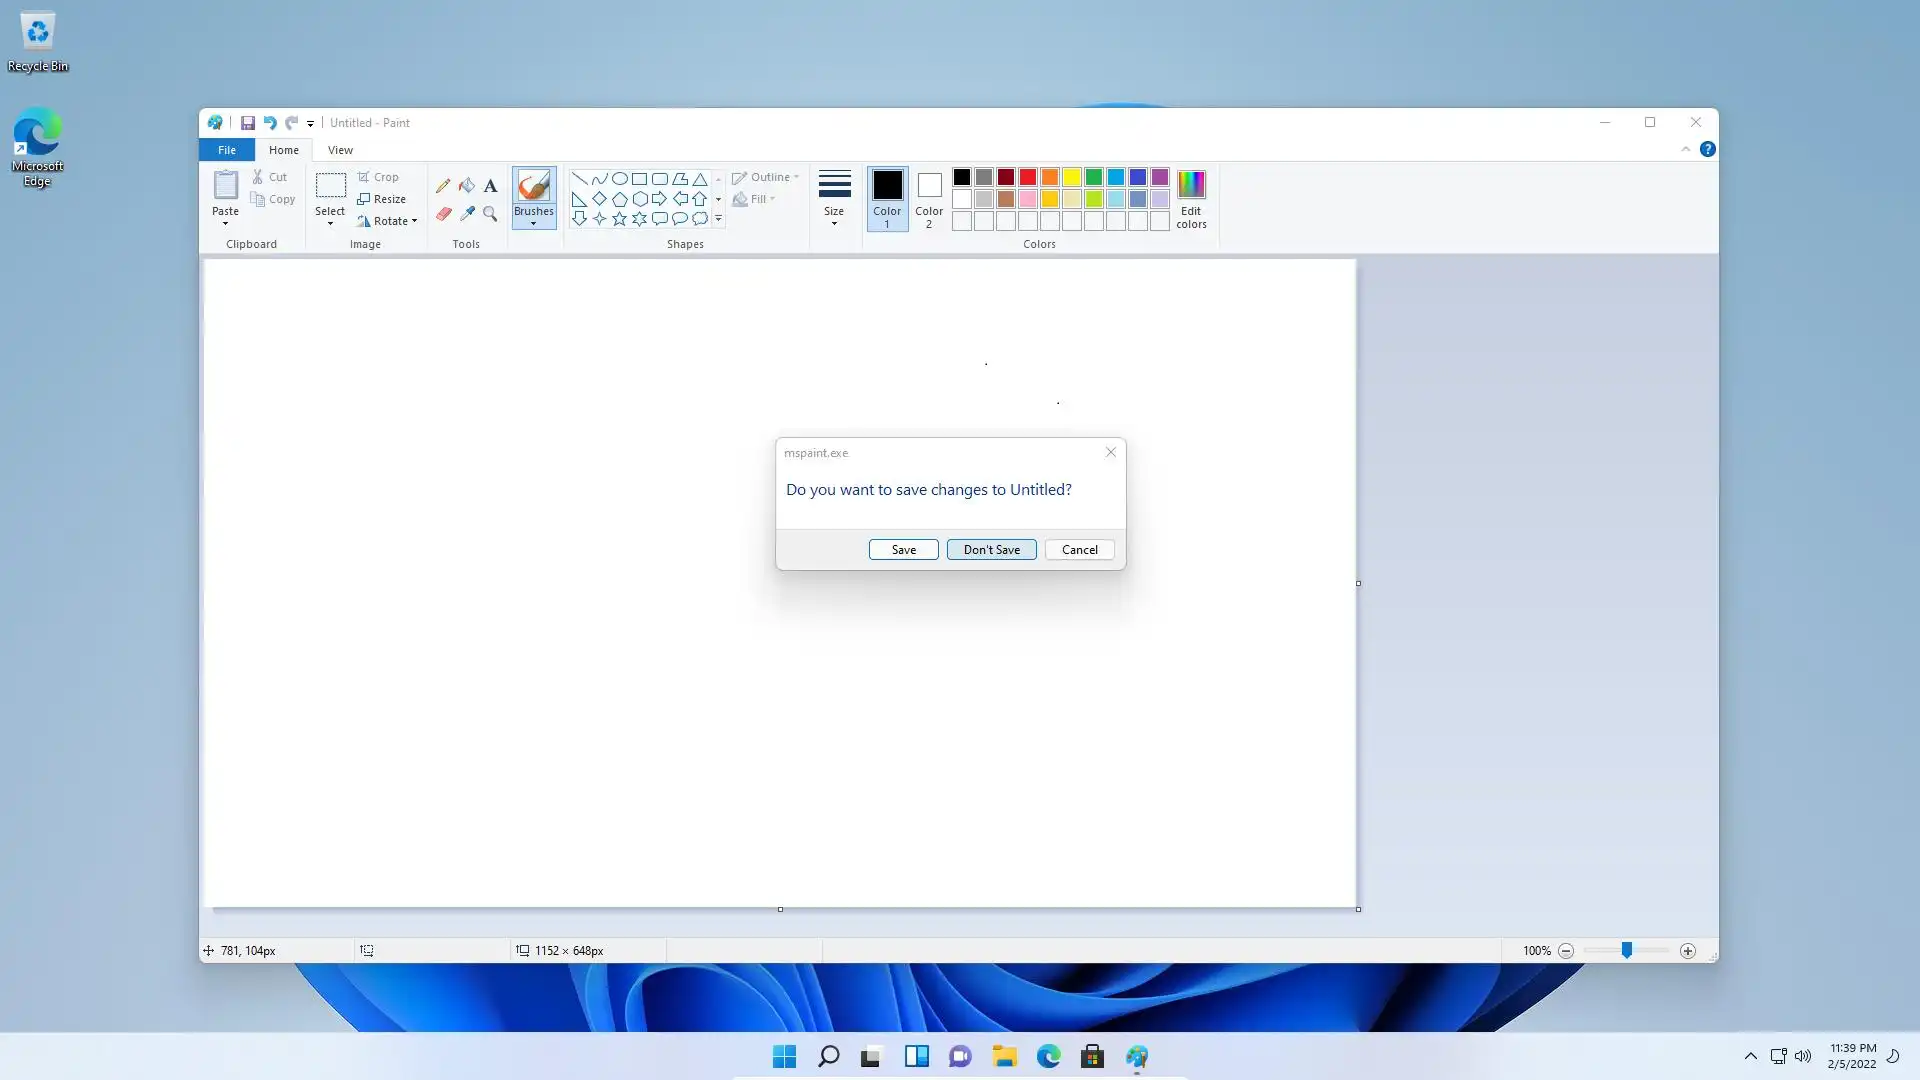The width and height of the screenshot is (1920, 1080).
Task: Choose the Text tool
Action: coord(490,186)
